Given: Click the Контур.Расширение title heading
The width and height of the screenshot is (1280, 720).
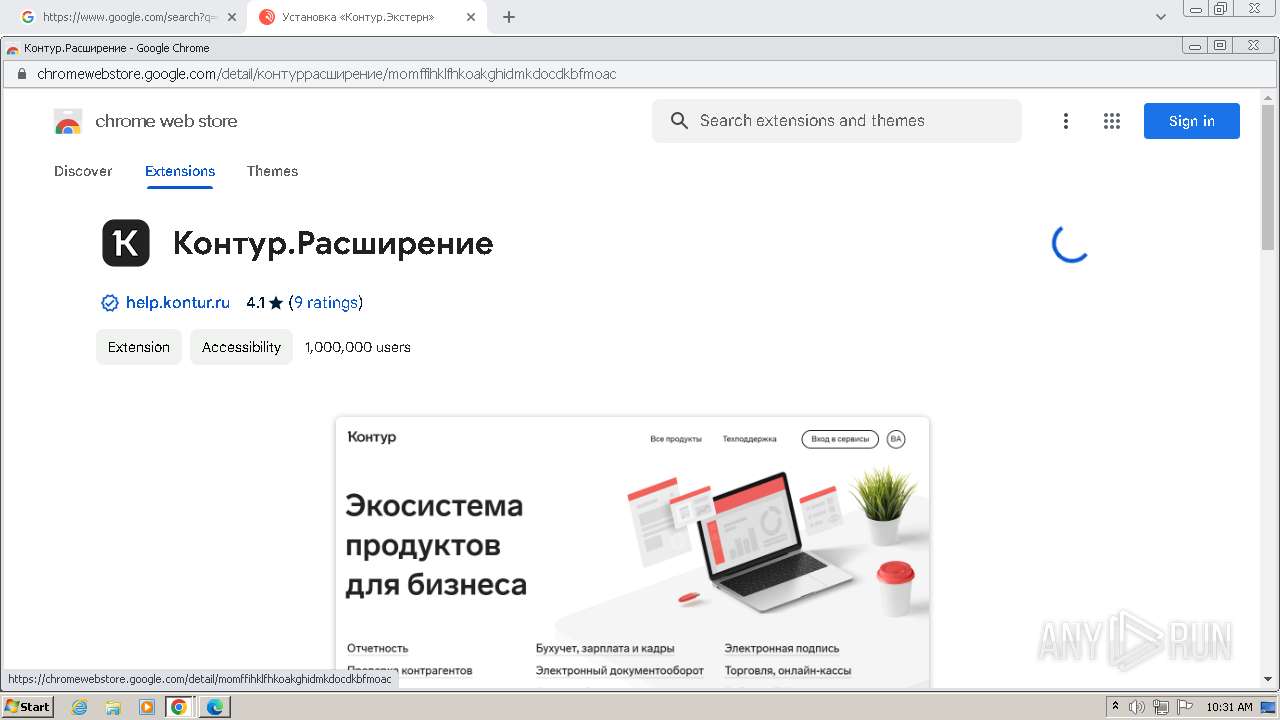Looking at the screenshot, I should [333, 243].
